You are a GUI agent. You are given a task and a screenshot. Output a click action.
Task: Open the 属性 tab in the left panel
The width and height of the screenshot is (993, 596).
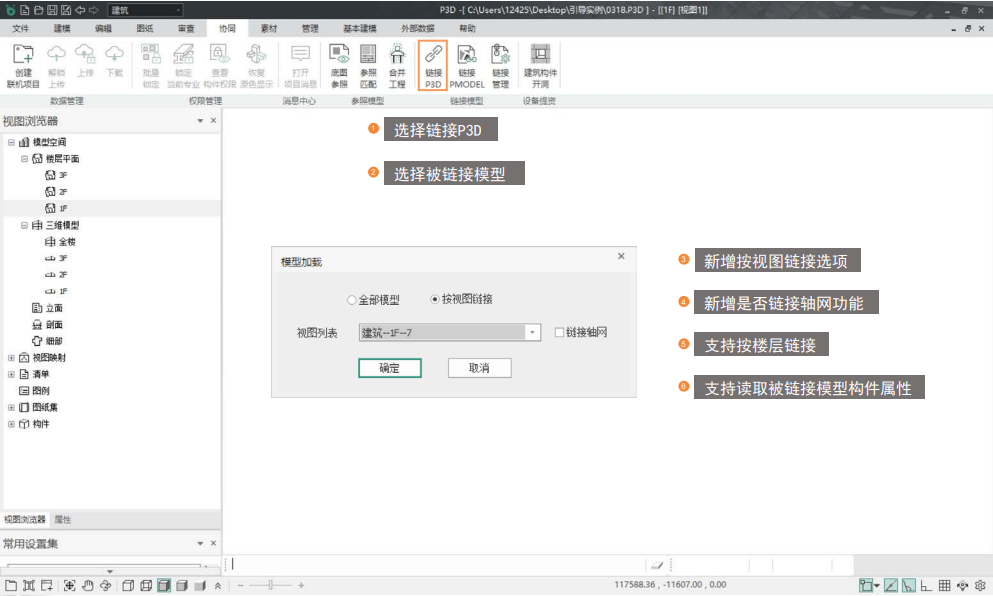pos(62,520)
